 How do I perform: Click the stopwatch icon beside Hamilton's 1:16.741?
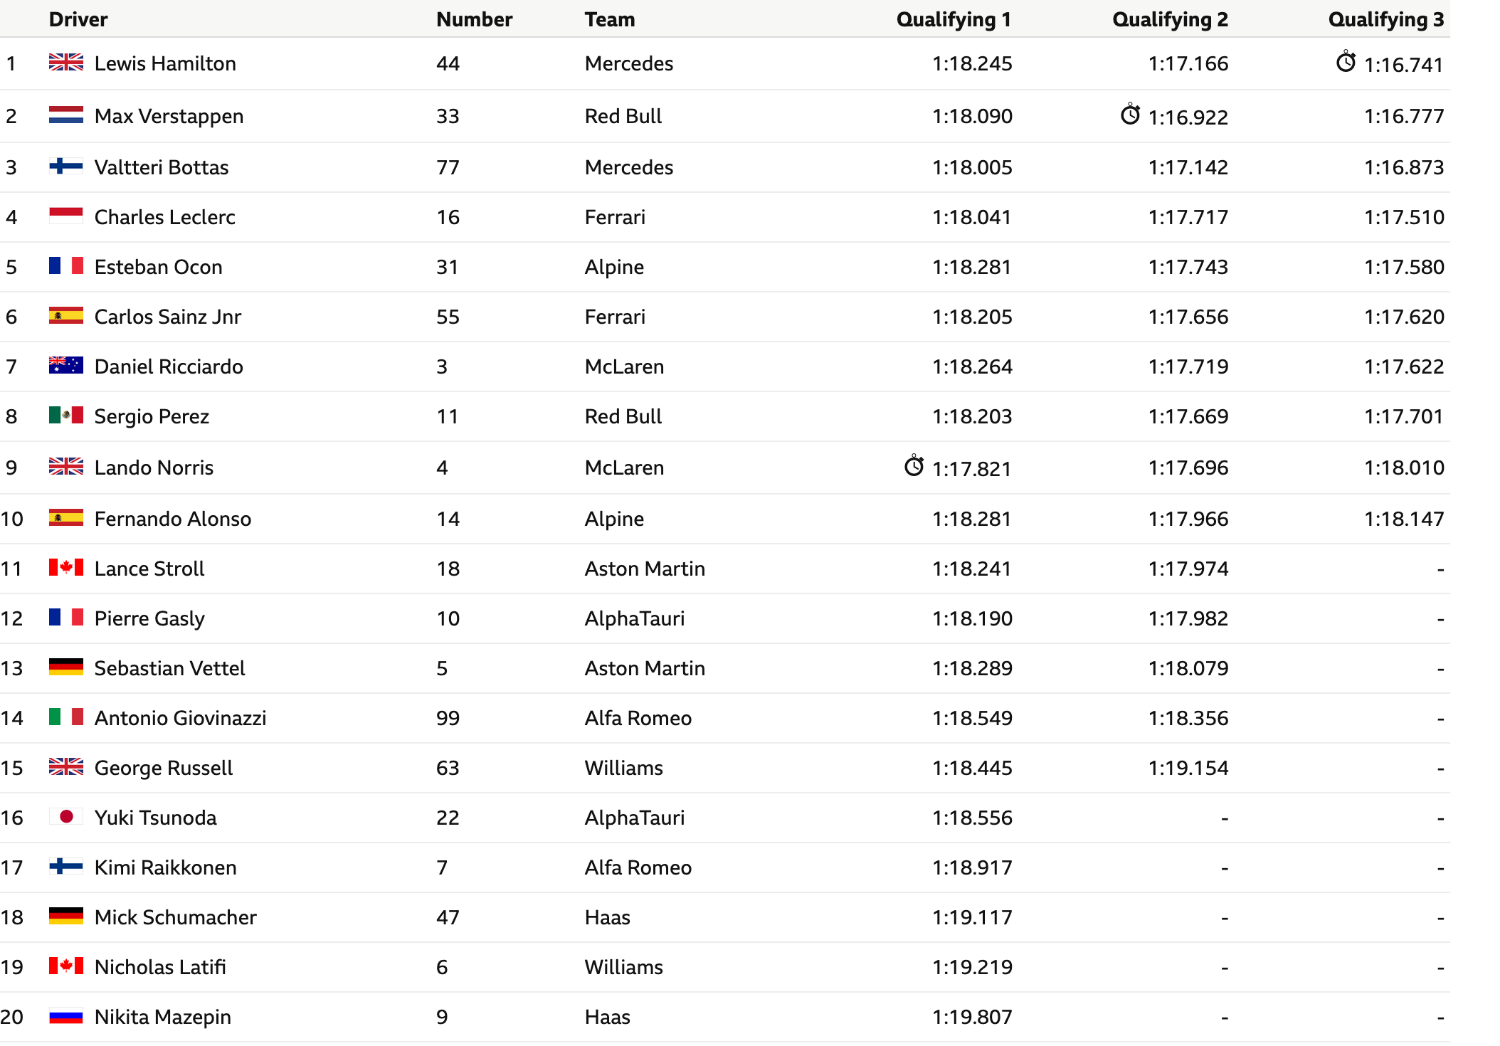click(1346, 62)
